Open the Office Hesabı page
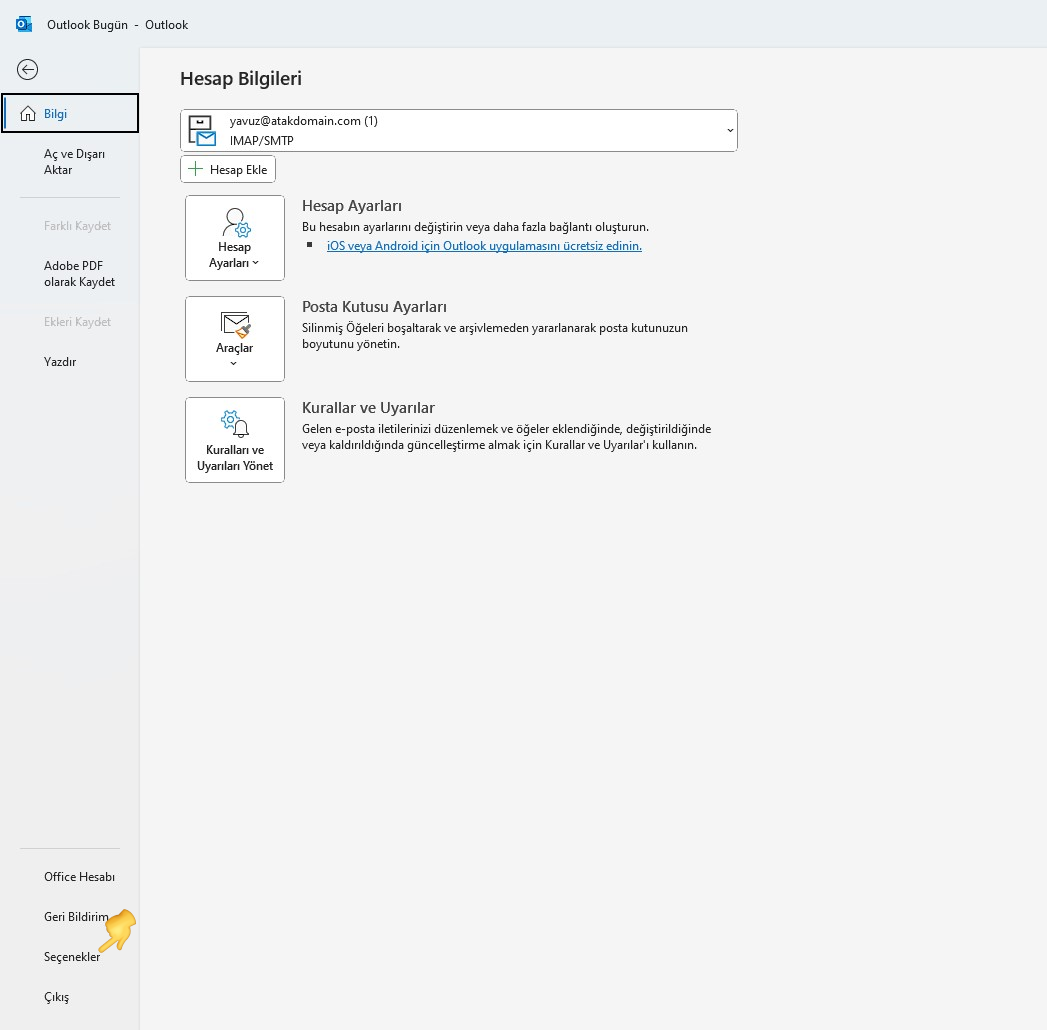This screenshot has width=1047, height=1030. pyautogui.click(x=79, y=876)
